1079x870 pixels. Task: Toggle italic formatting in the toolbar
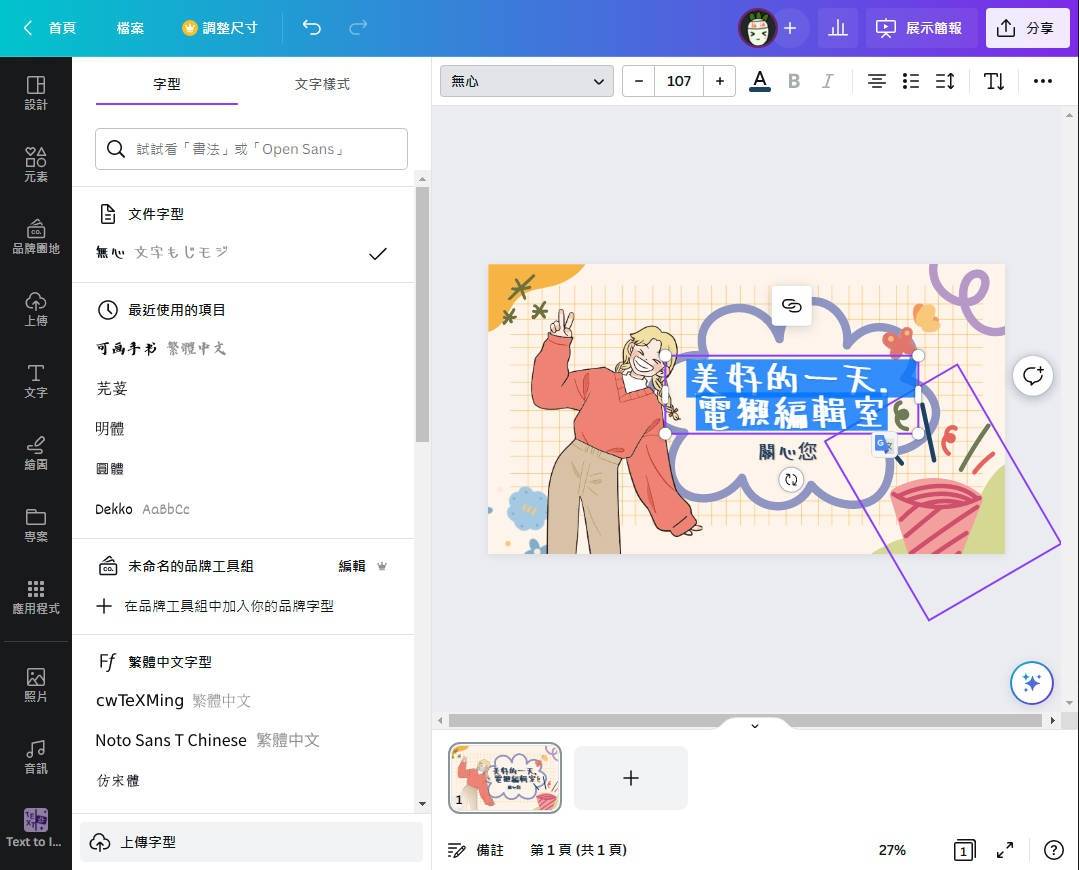(828, 81)
